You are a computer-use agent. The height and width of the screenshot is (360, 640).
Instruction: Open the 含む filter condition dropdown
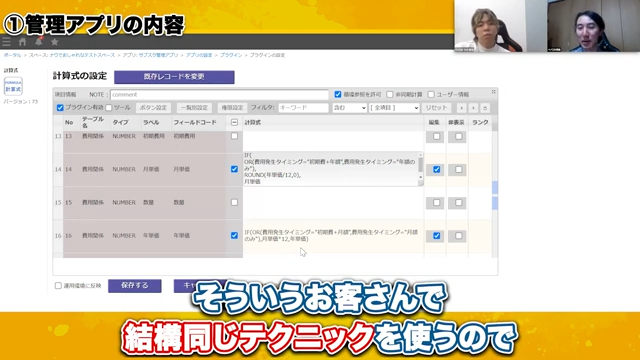click(349, 108)
